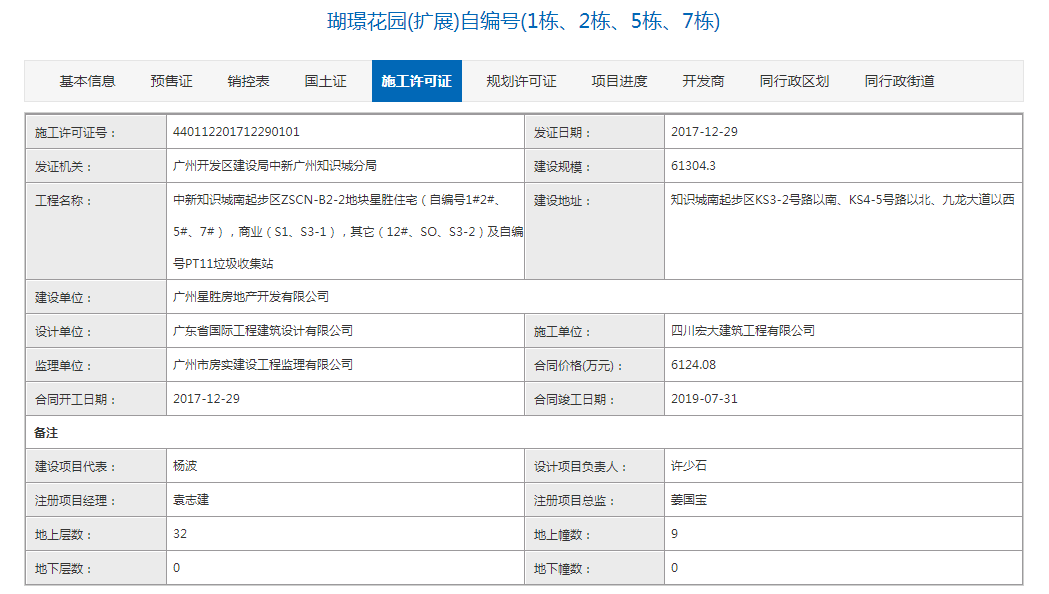Image resolution: width=1049 pixels, height=594 pixels.
Task: Click the developer name 广州星胜房地产开发有限公司
Action: point(251,297)
